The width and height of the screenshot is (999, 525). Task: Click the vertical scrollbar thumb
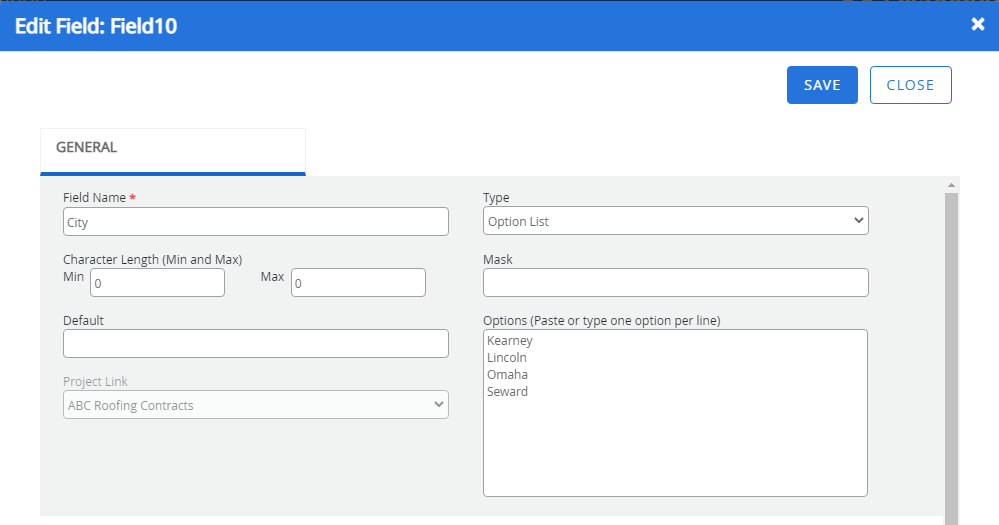951,350
